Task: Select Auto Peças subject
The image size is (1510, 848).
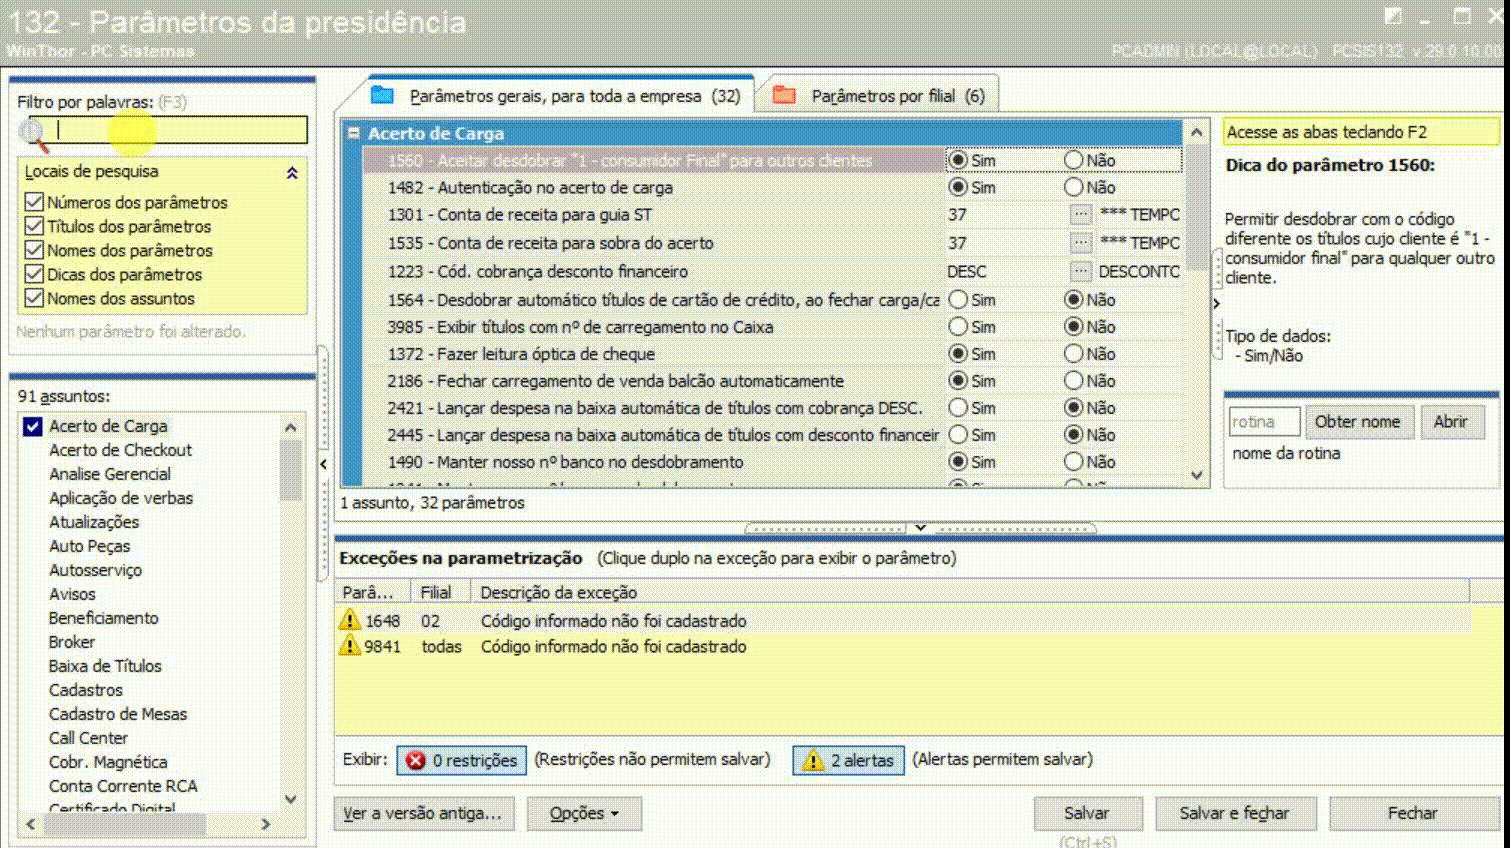Action: click(x=90, y=546)
